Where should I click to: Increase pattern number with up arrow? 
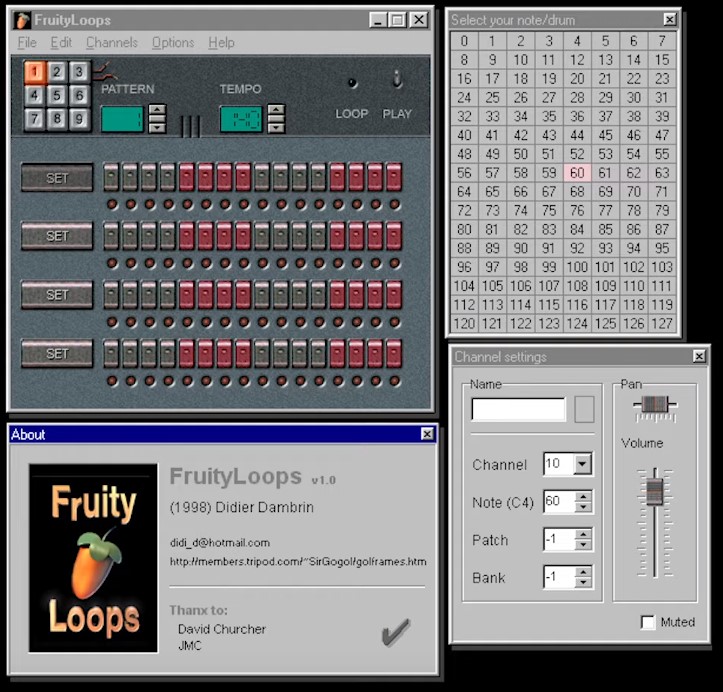point(157,110)
